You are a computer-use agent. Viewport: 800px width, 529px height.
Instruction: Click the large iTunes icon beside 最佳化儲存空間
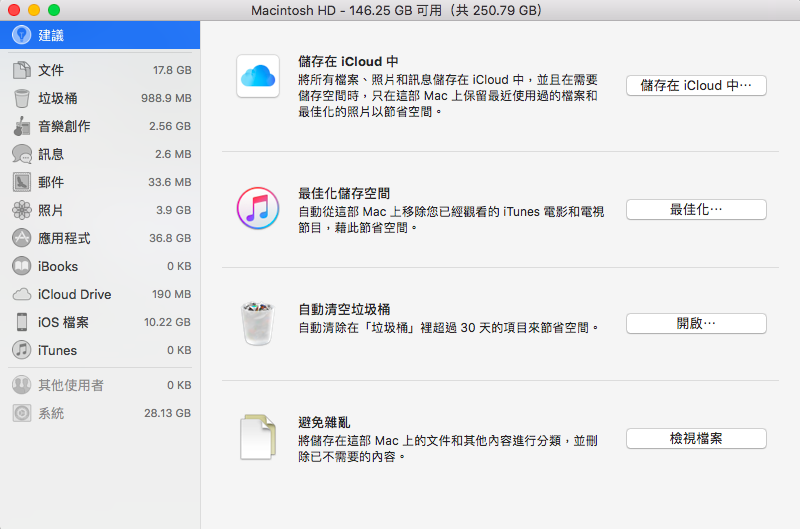(x=258, y=208)
